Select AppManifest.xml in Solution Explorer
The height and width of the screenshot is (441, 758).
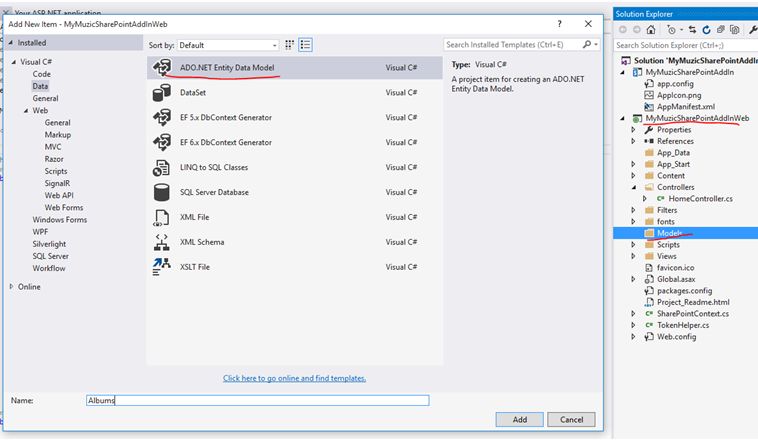point(685,107)
